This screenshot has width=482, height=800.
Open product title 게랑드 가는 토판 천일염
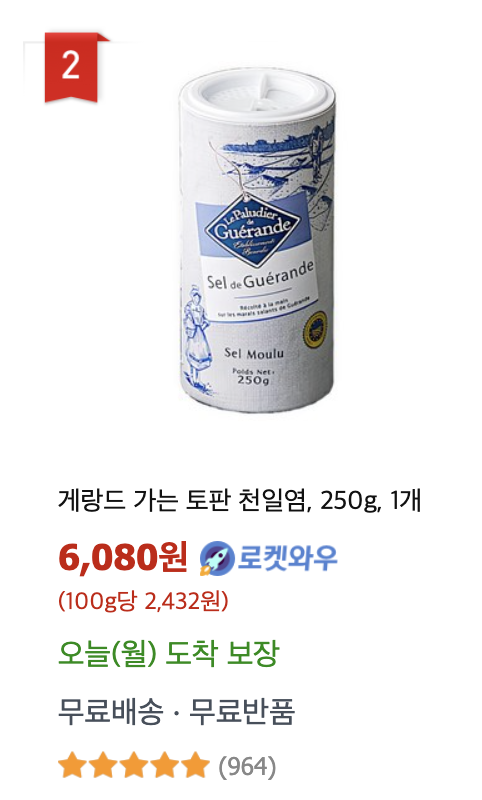click(x=239, y=501)
